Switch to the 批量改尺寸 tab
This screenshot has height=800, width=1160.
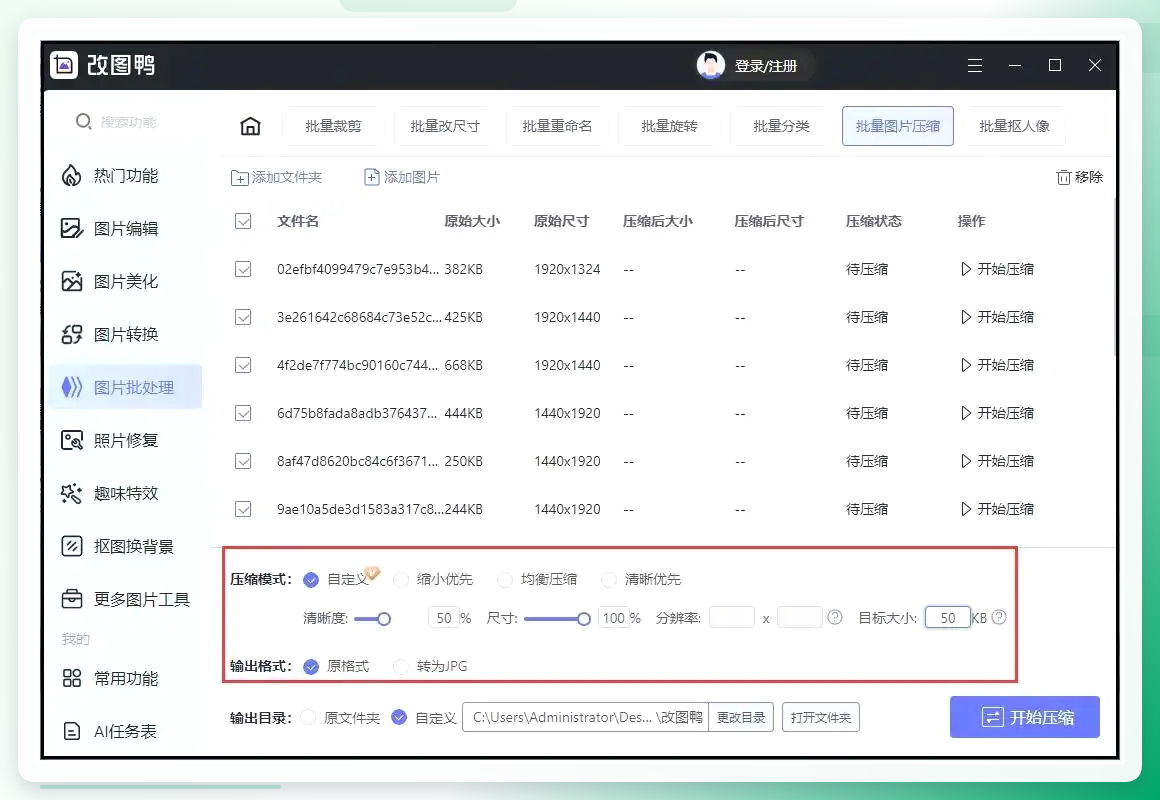click(x=445, y=126)
